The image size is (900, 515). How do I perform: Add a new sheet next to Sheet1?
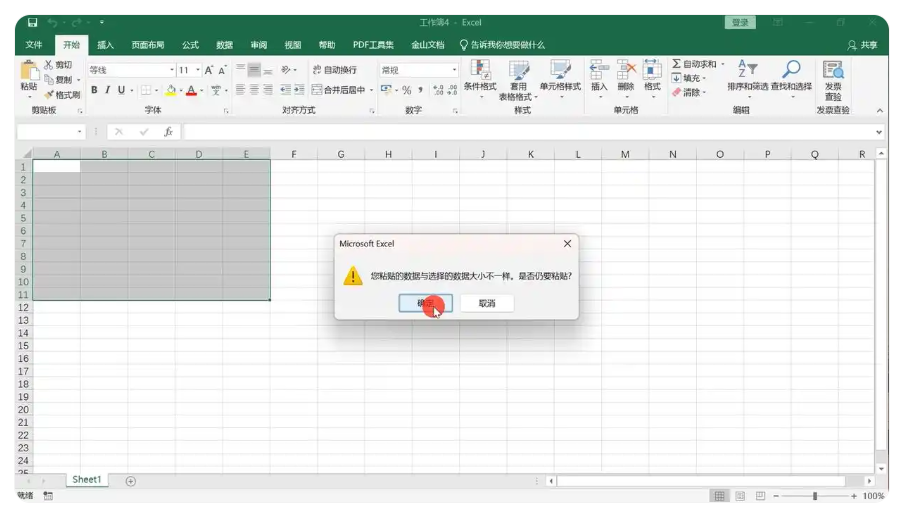(x=131, y=481)
